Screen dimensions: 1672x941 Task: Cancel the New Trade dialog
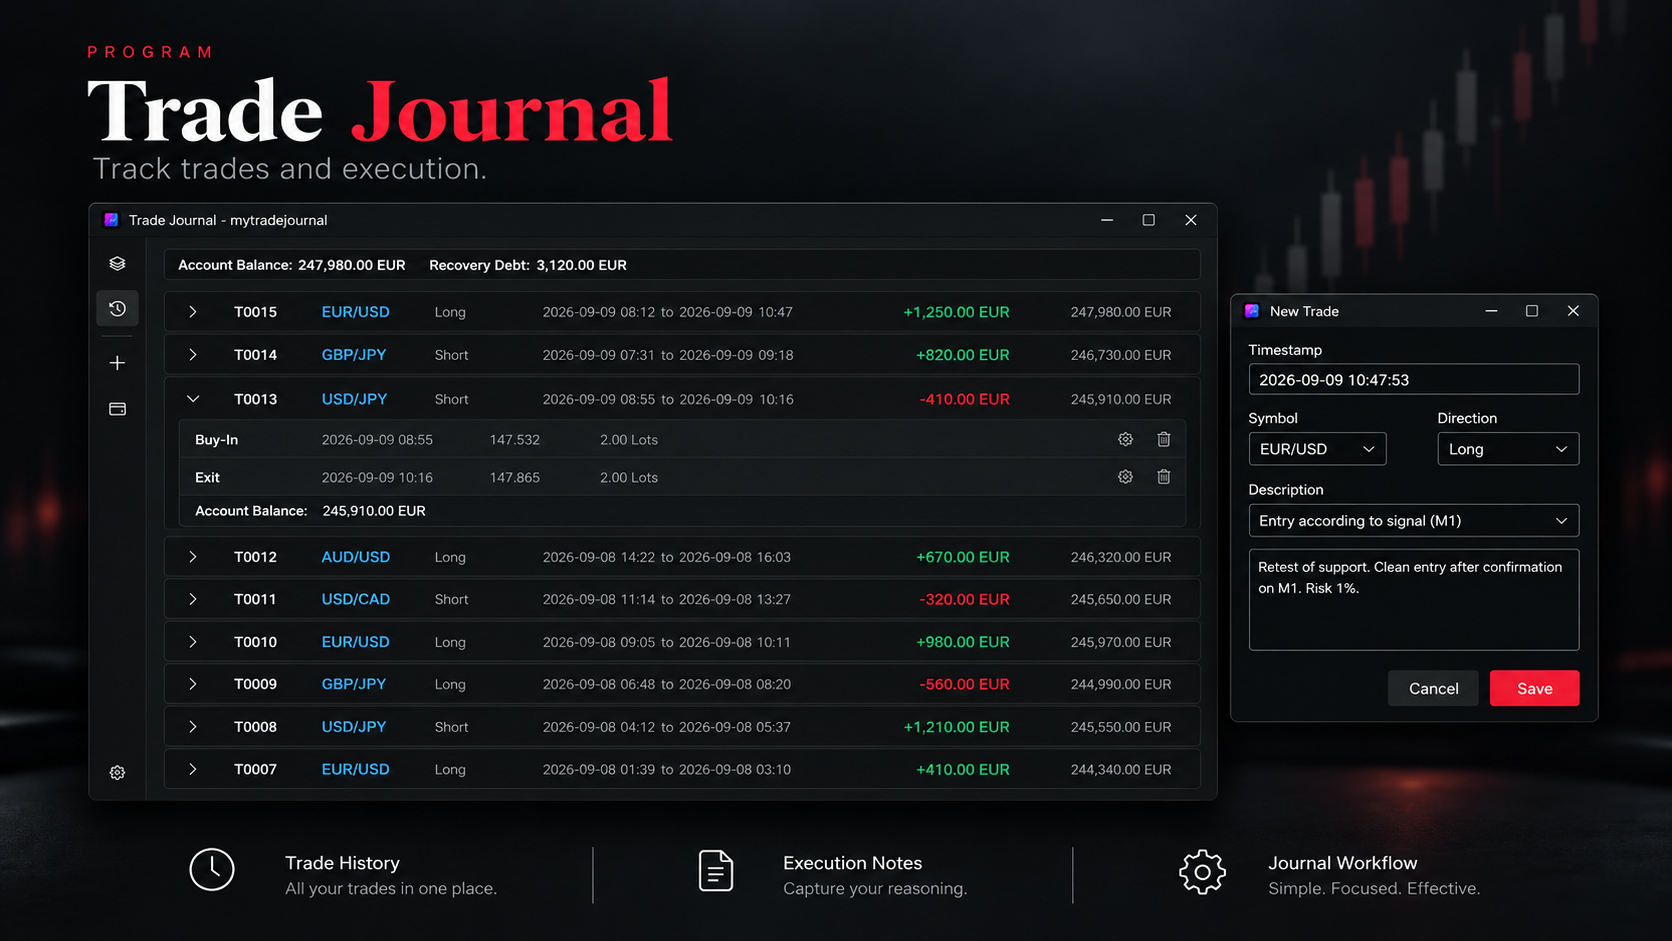click(x=1433, y=688)
